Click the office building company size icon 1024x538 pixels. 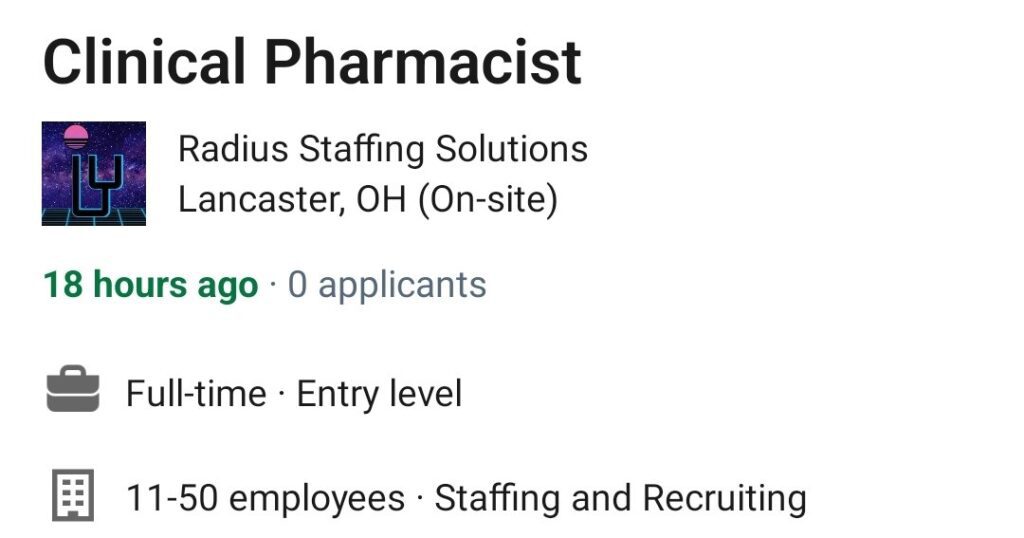pos(73,496)
